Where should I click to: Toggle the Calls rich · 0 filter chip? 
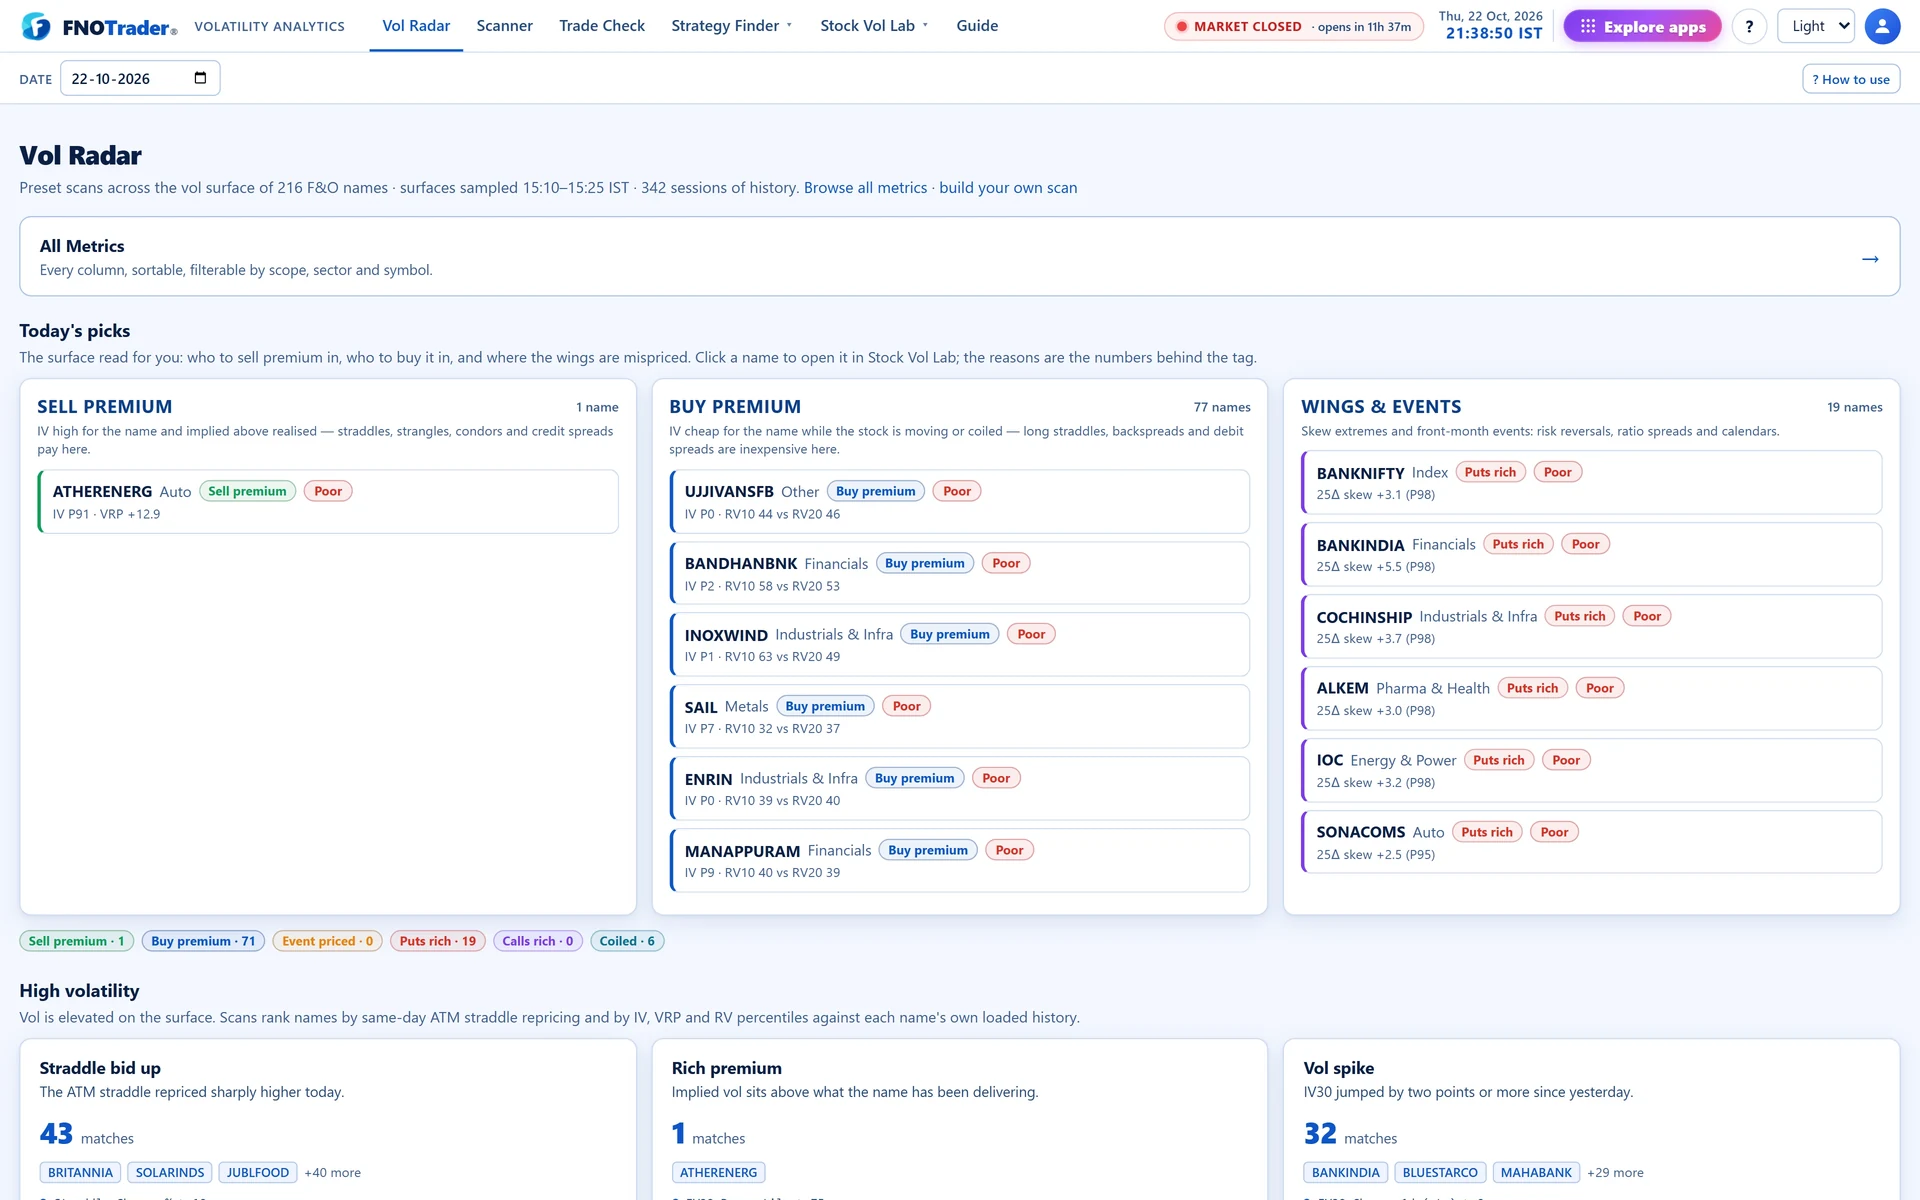[538, 941]
